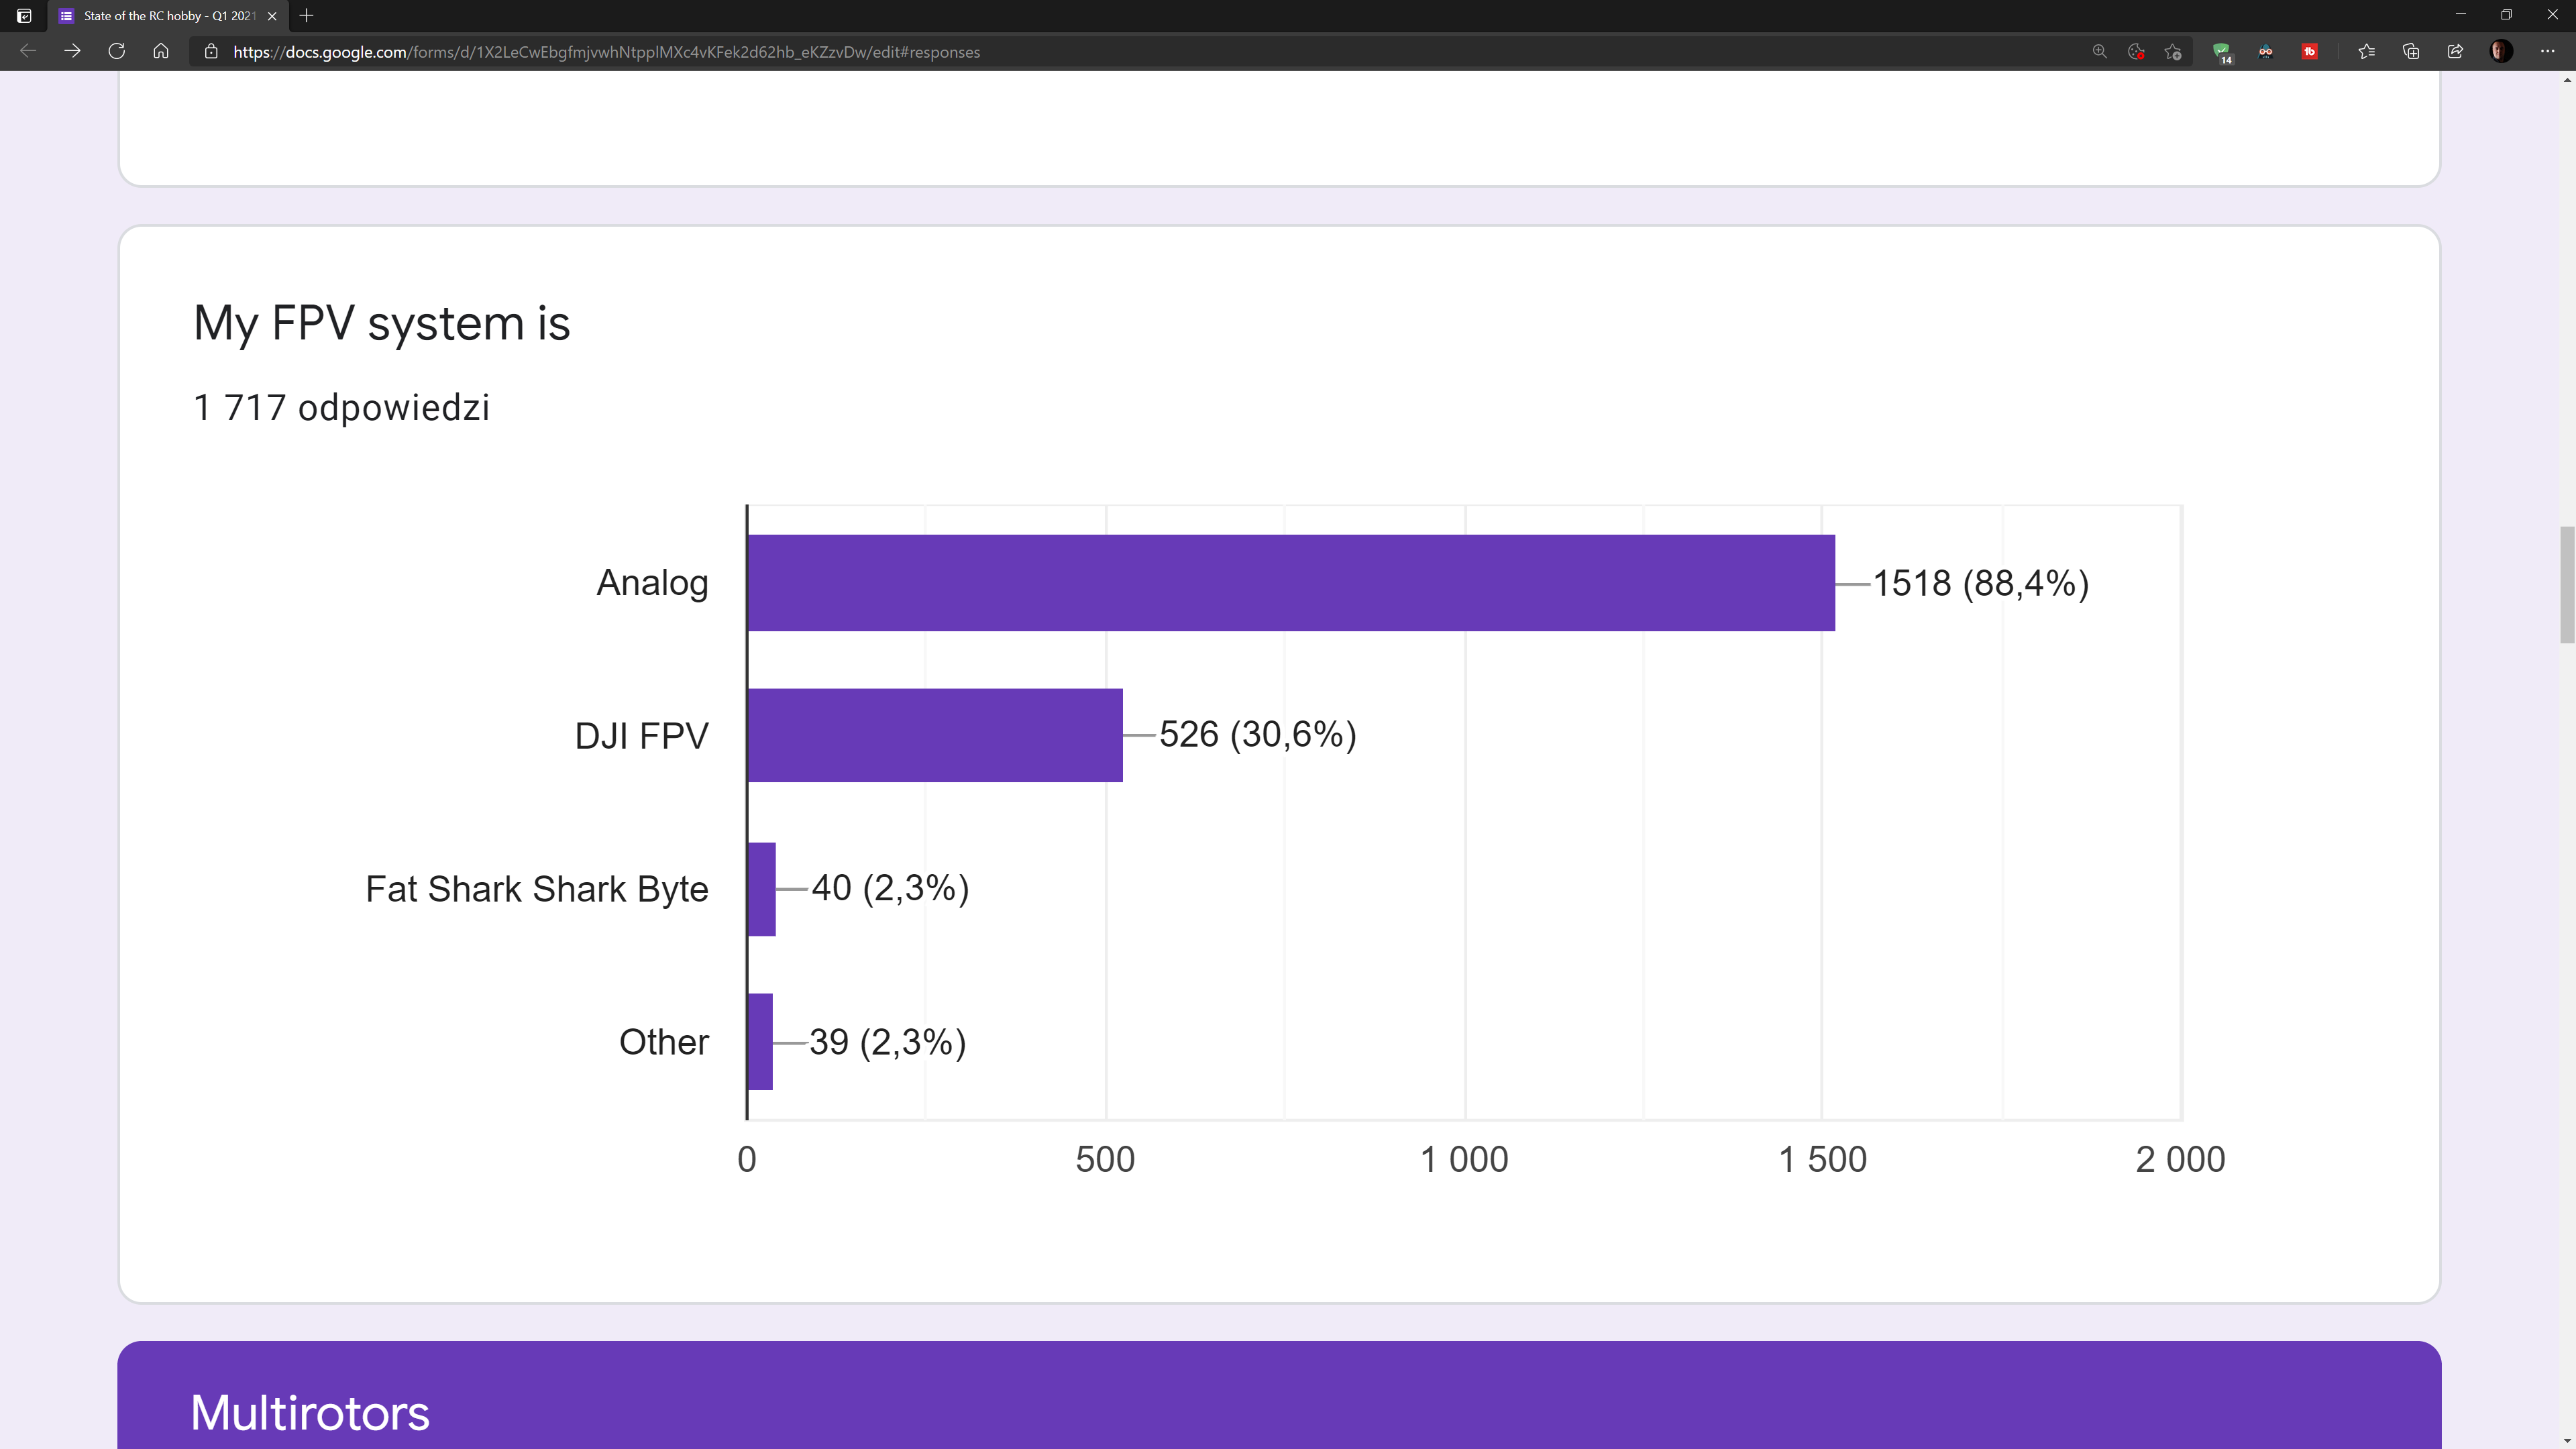
Task: Open a new browser tab
Action: click(x=307, y=16)
